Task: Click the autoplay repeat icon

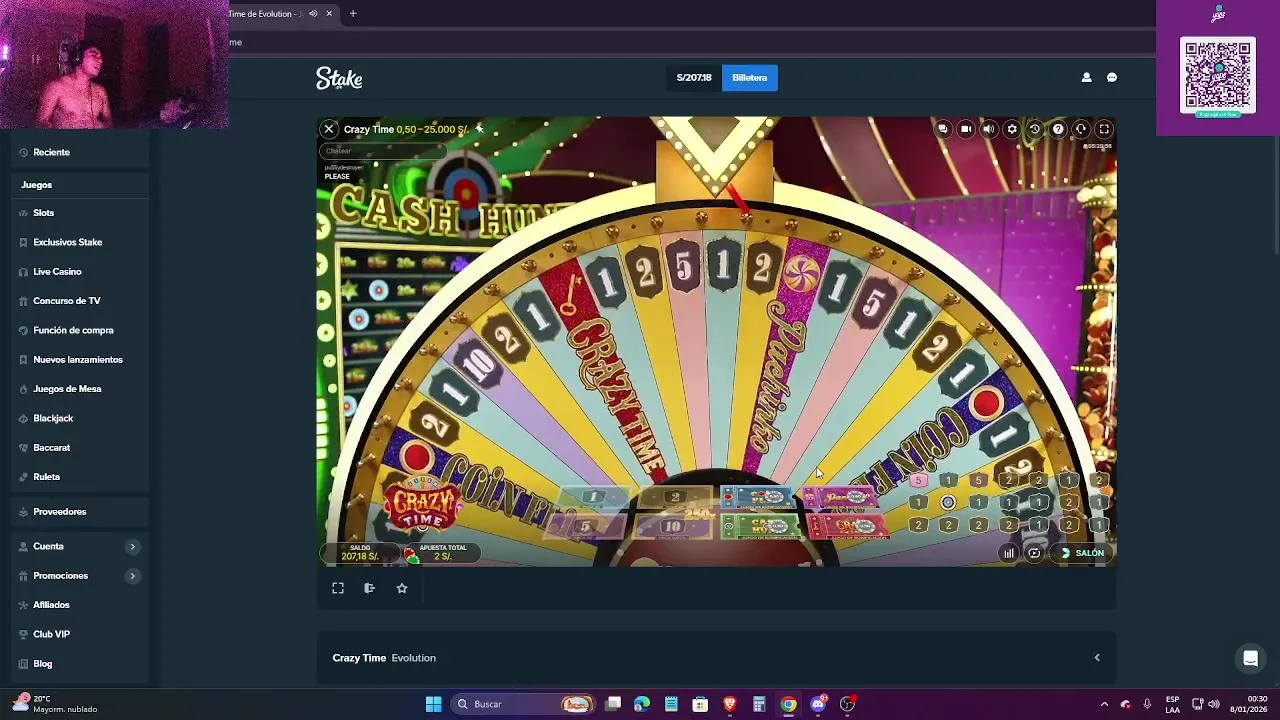Action: click(1034, 553)
